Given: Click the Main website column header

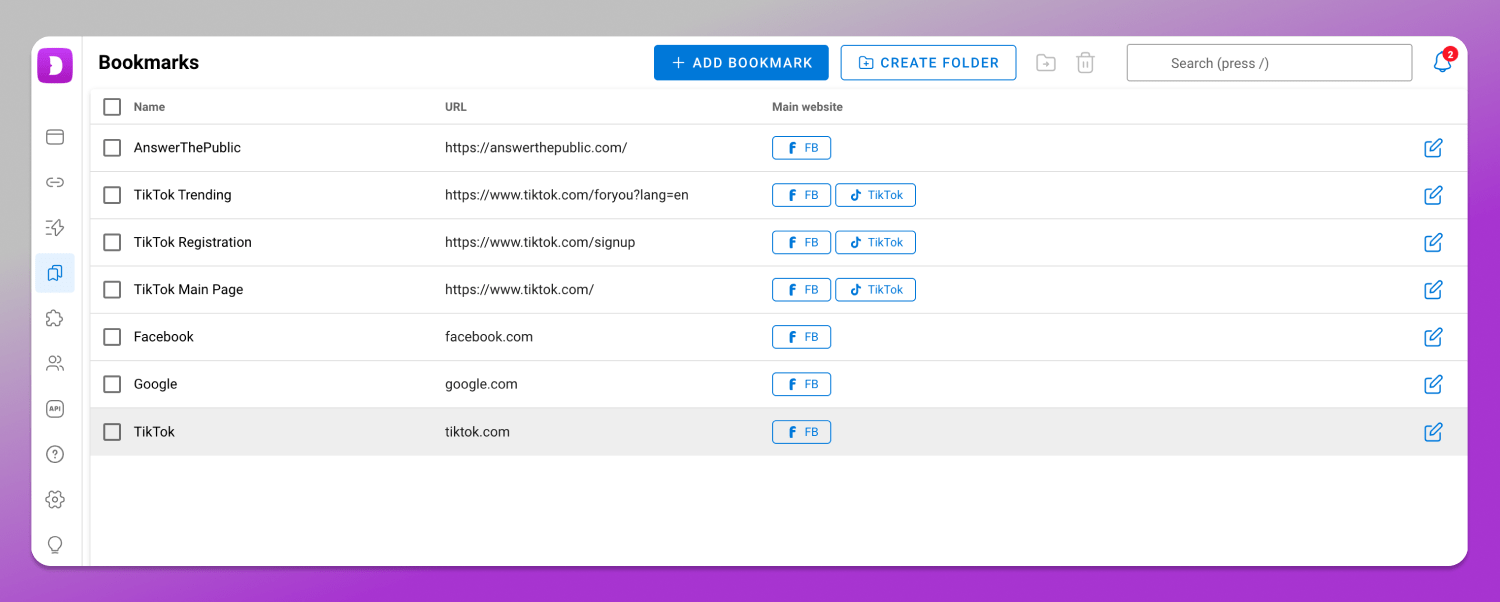Looking at the screenshot, I should 807,107.
